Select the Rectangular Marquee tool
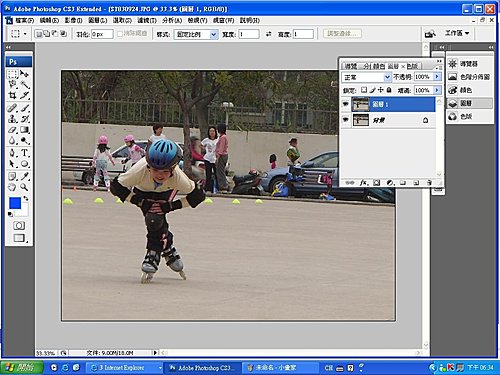500x375 pixels. (12, 74)
